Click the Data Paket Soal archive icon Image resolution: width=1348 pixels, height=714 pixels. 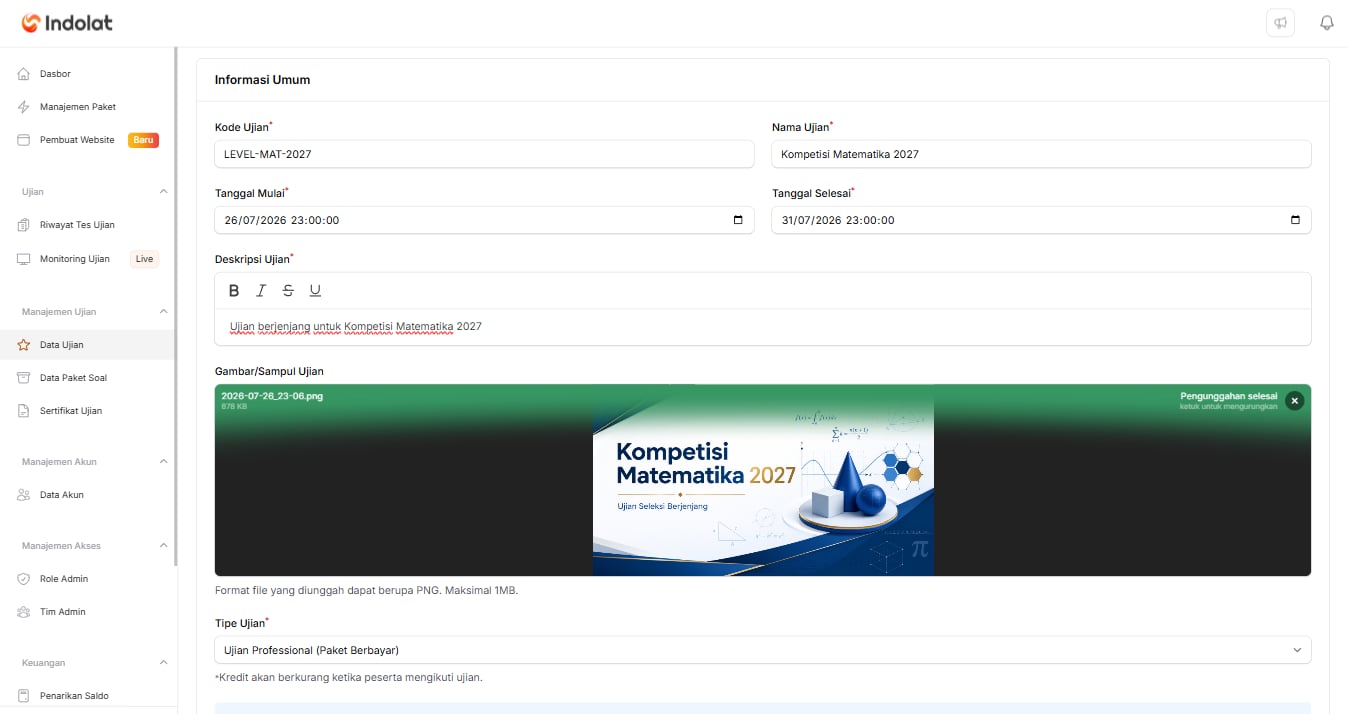[x=24, y=378]
